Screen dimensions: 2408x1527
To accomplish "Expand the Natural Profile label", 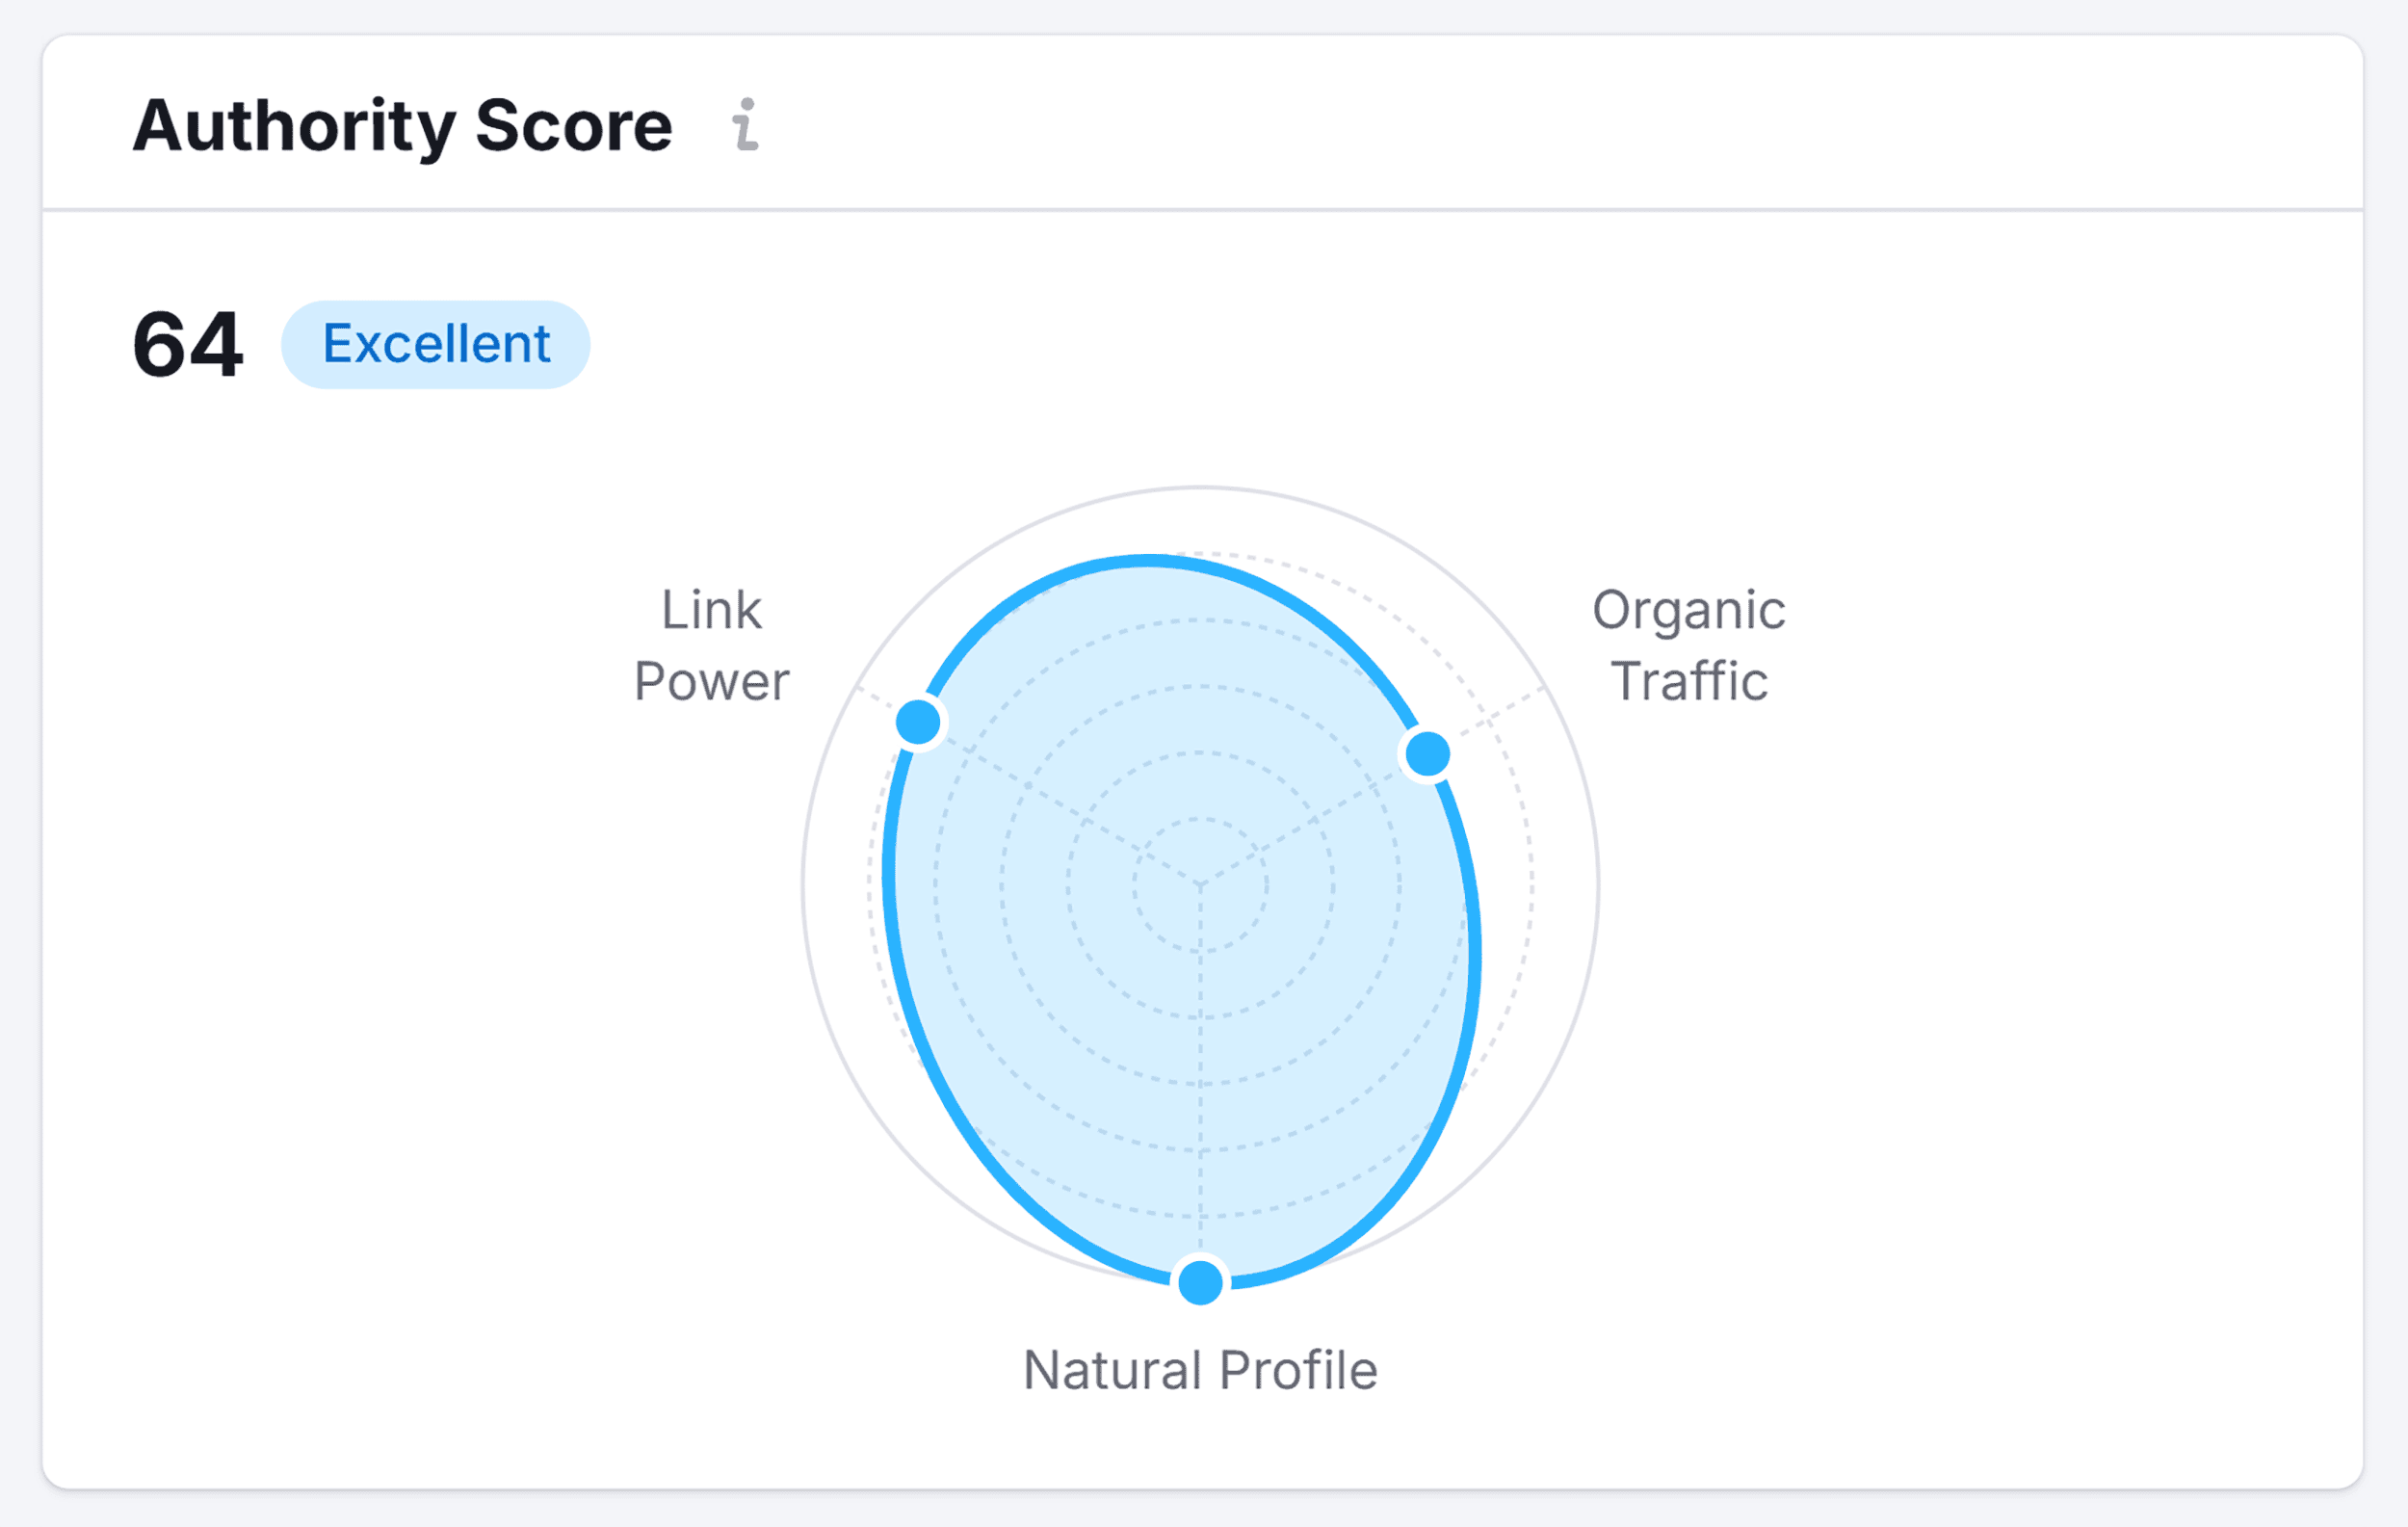I will click(1199, 1369).
